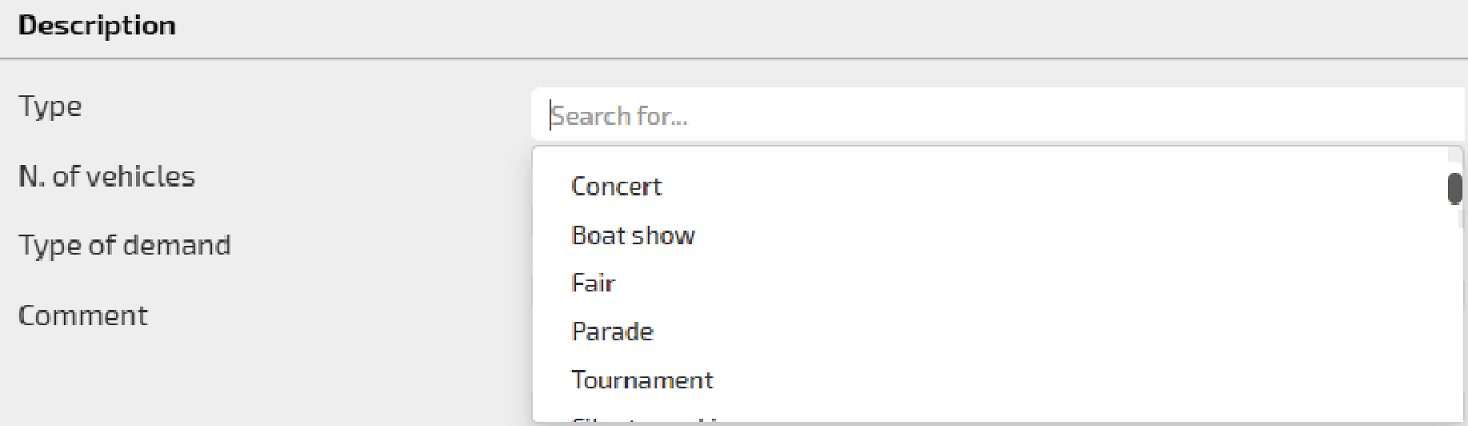Pick Fair in the dropdown list

[x=593, y=283]
